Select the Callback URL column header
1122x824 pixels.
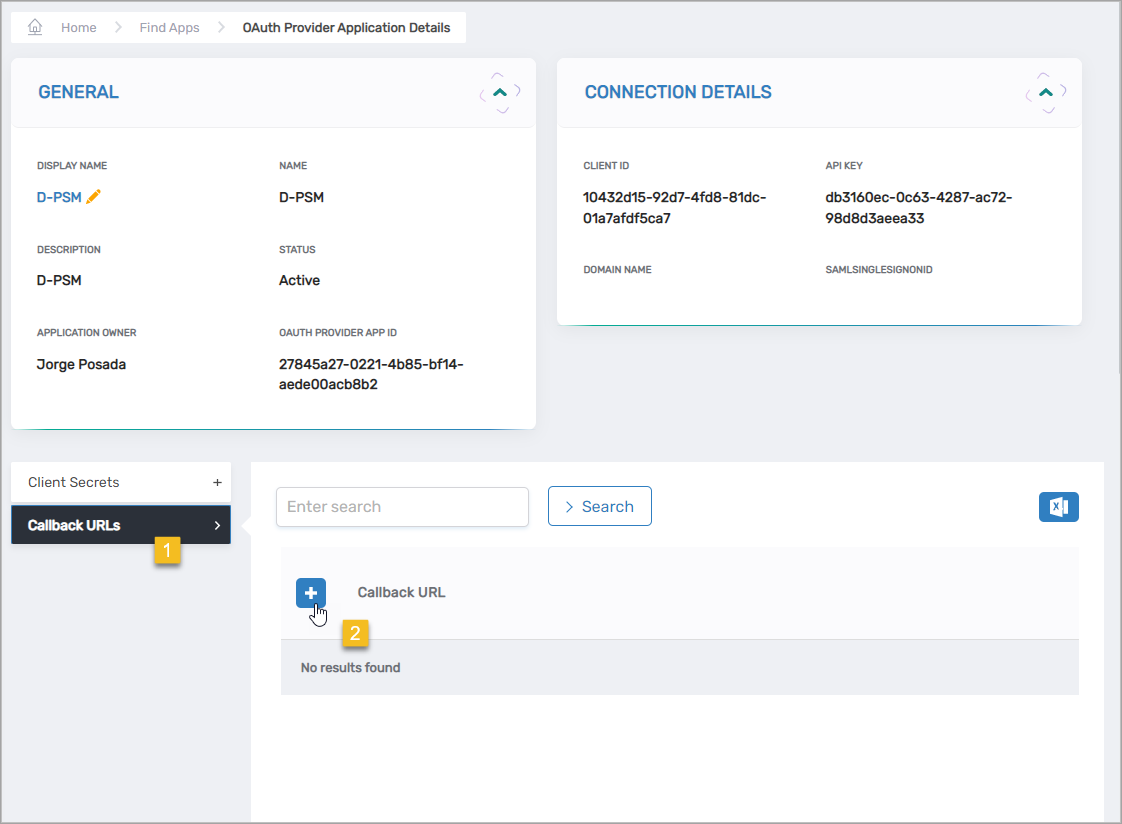click(x=401, y=592)
